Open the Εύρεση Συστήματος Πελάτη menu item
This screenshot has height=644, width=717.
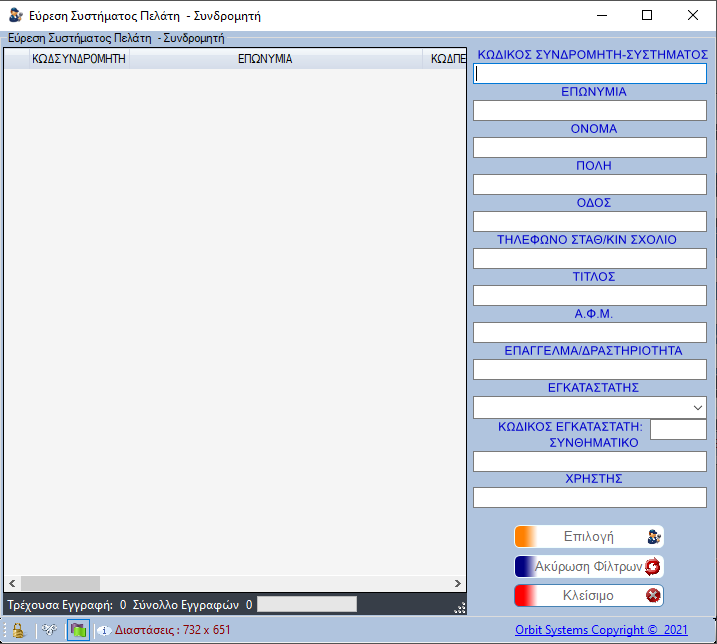click(x=115, y=38)
